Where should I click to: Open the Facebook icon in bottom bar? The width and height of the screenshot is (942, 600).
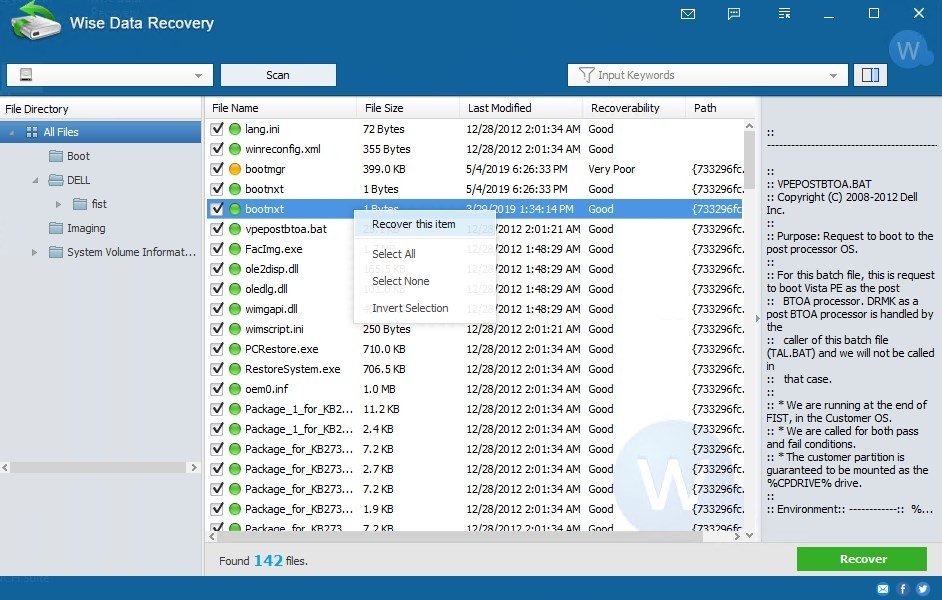click(x=902, y=589)
